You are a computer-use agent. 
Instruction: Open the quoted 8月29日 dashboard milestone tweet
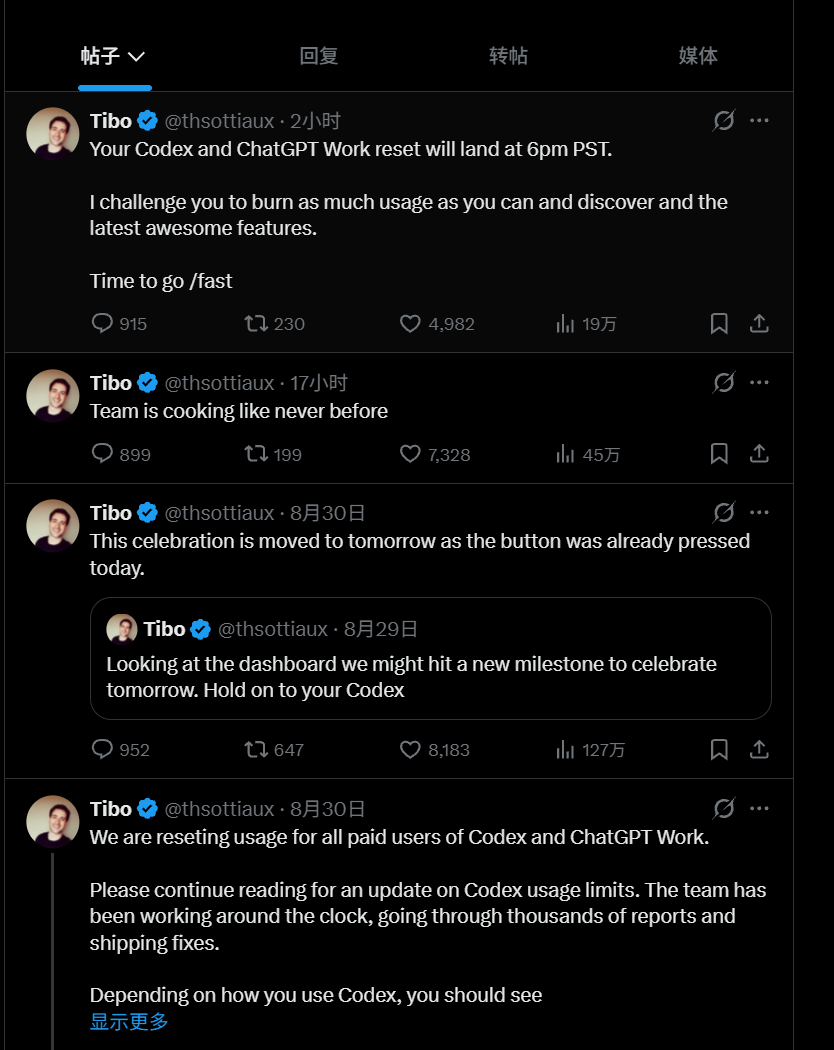[431, 658]
